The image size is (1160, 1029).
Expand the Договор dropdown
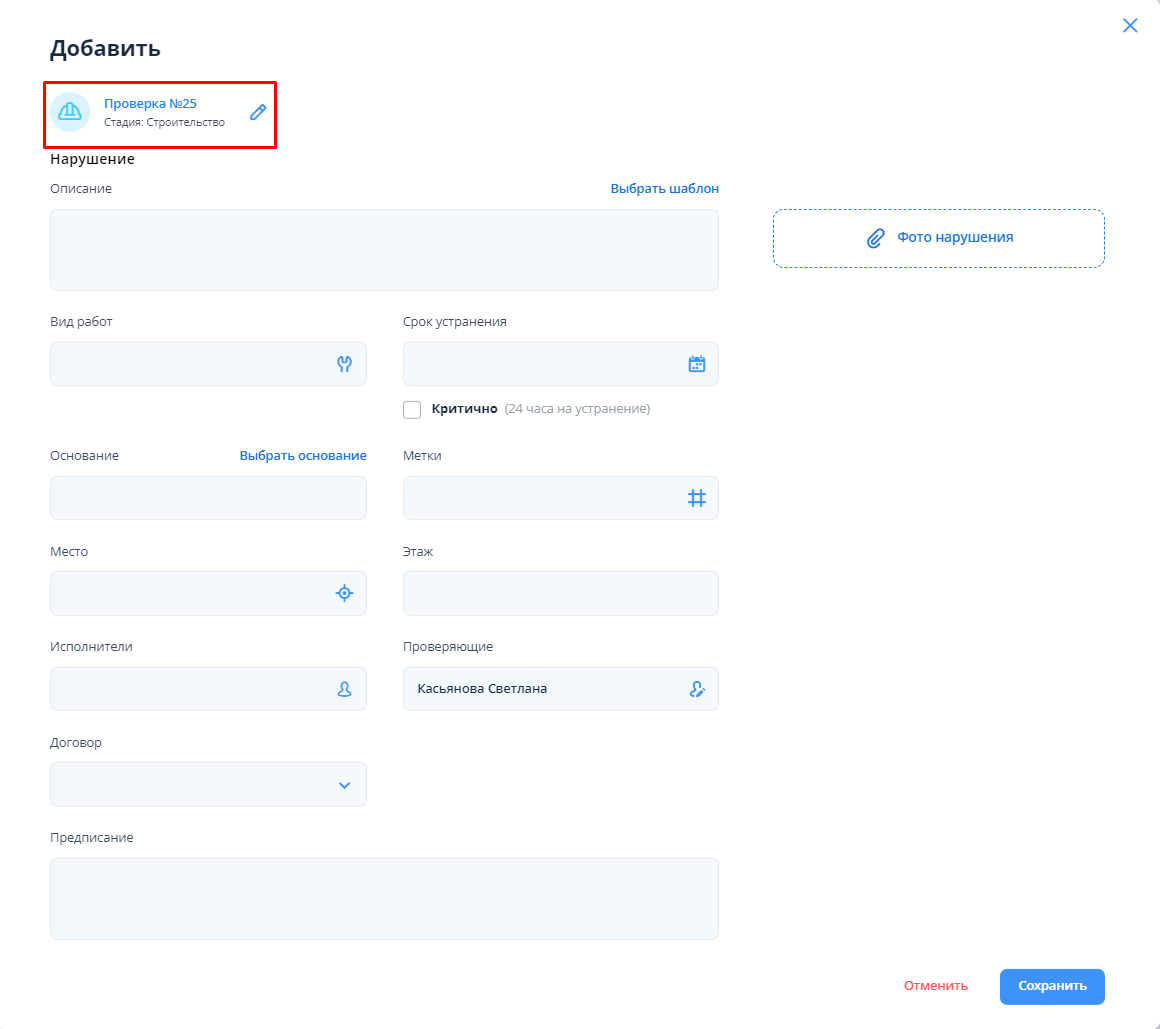click(x=344, y=785)
